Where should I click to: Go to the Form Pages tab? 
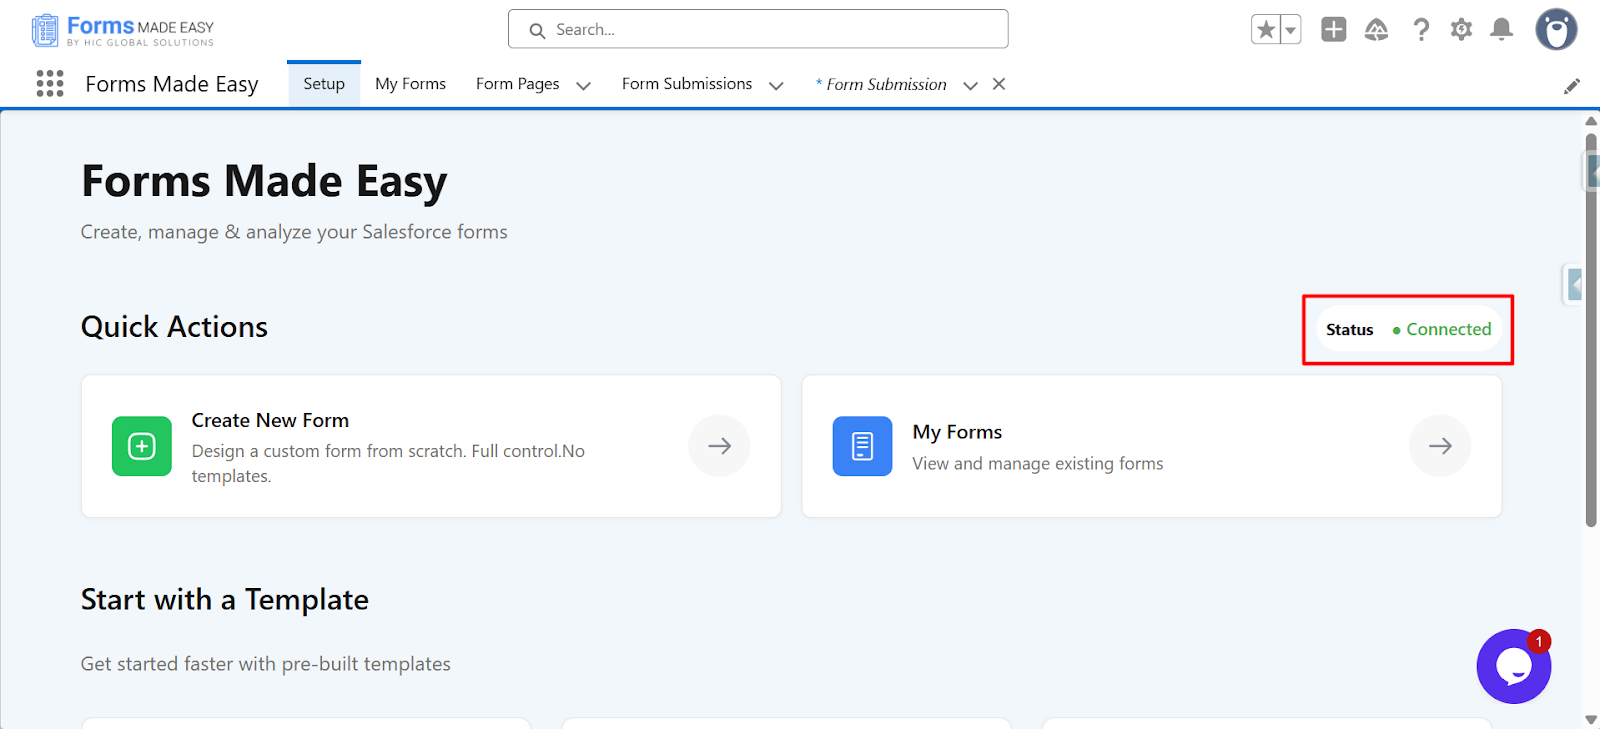click(517, 84)
